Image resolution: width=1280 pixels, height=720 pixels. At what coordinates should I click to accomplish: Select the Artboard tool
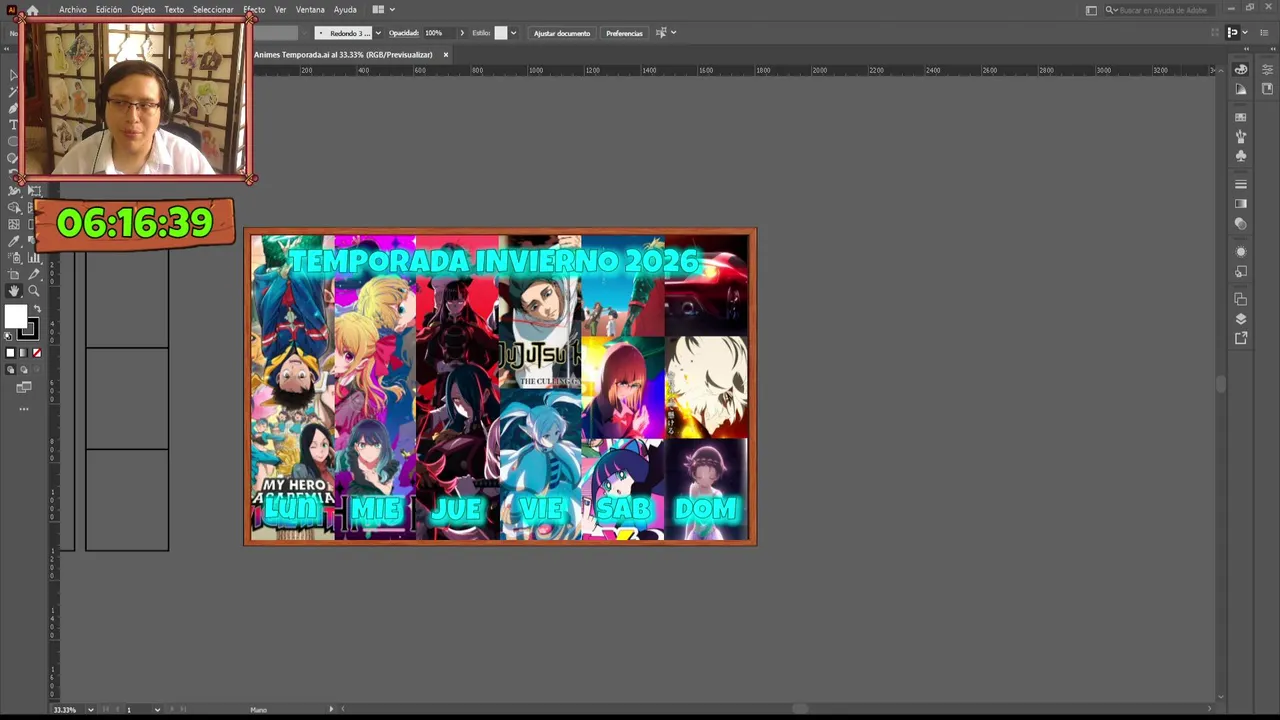[14, 274]
